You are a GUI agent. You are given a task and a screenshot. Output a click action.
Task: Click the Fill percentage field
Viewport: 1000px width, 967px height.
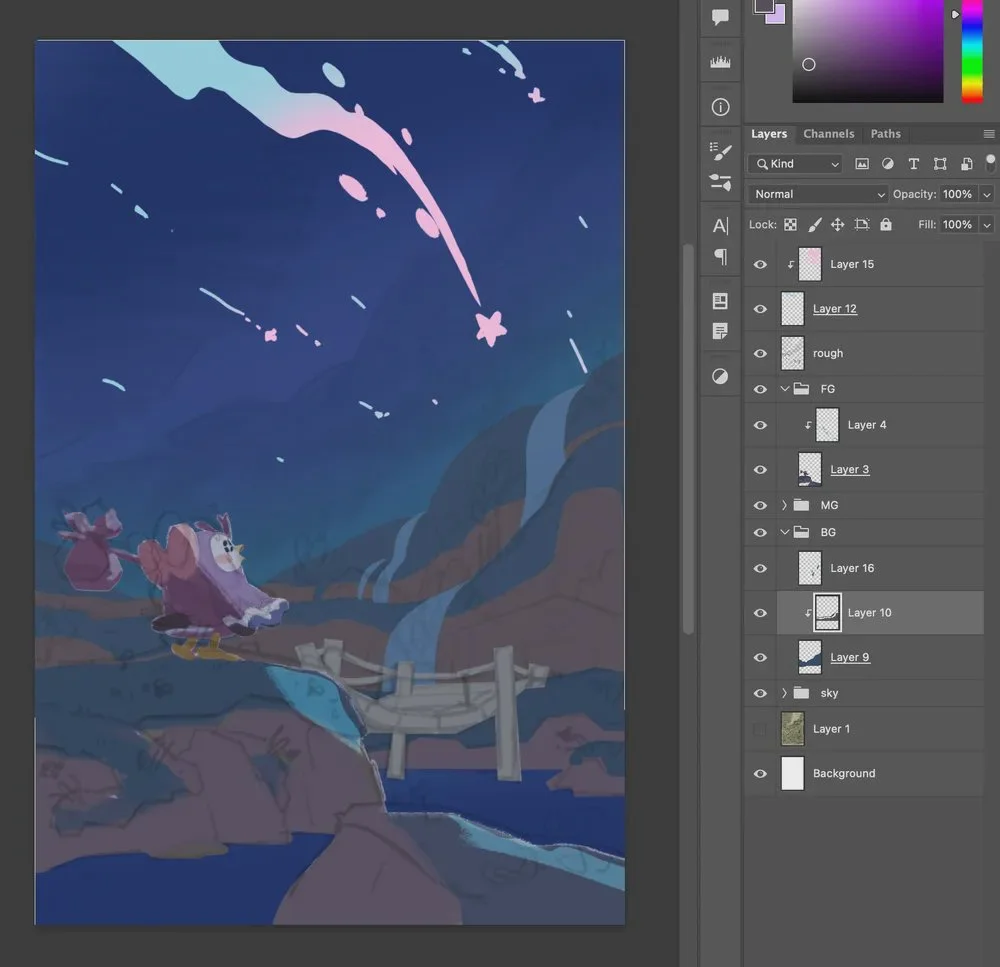[958, 225]
